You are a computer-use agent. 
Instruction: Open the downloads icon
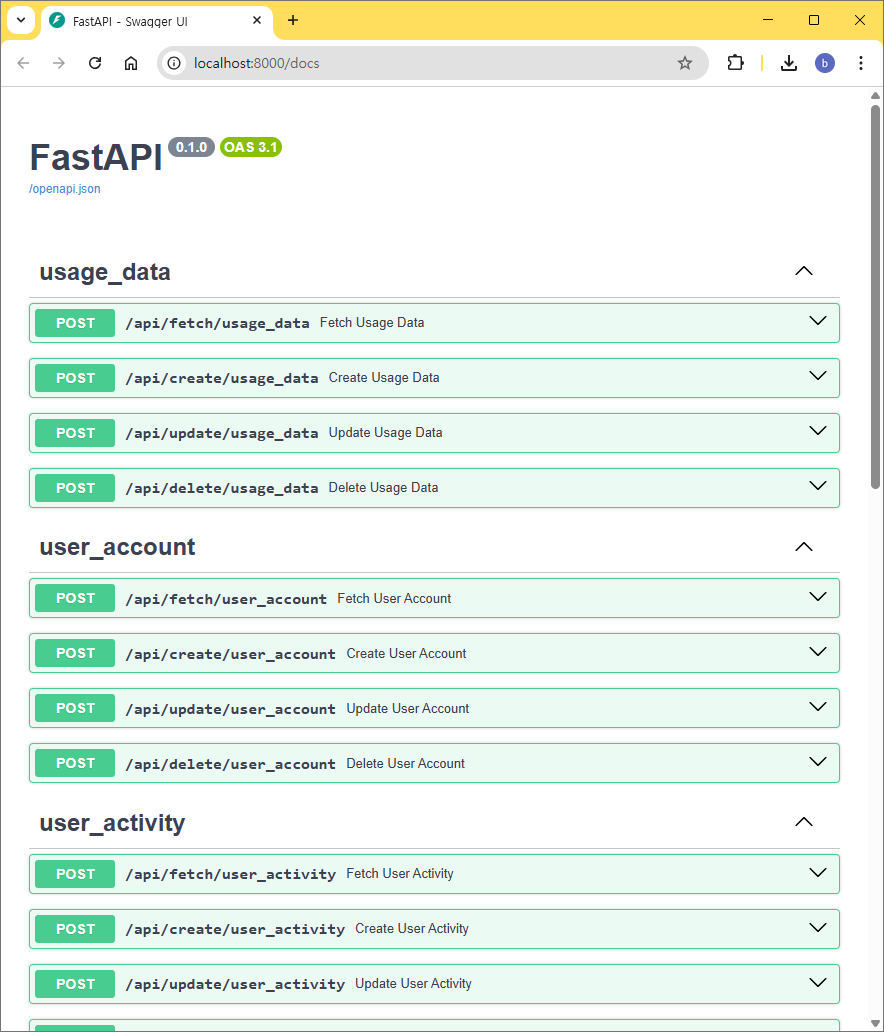pyautogui.click(x=789, y=63)
